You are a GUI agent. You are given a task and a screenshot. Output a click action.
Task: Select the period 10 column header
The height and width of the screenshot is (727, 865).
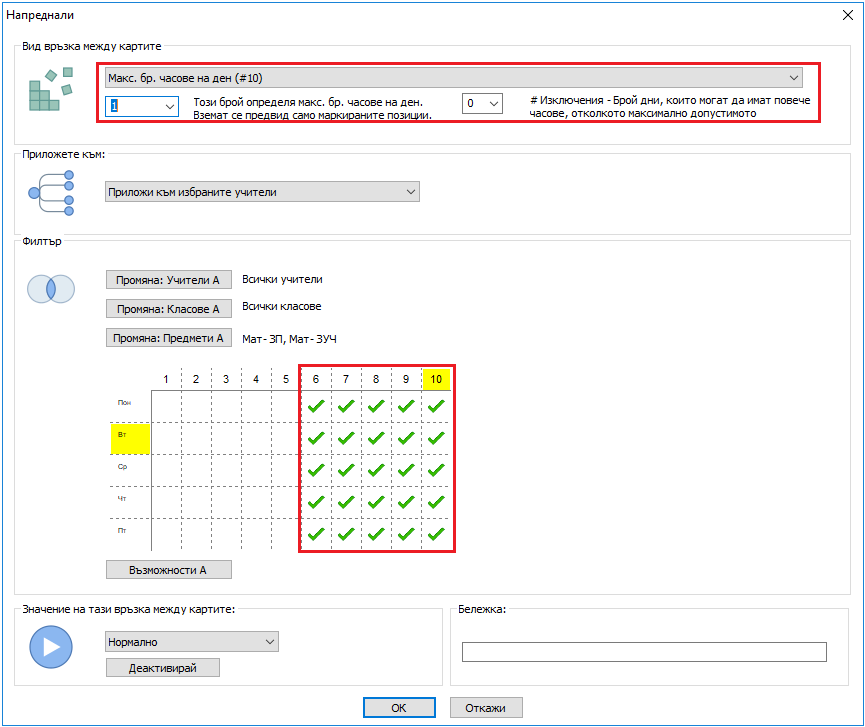436,379
